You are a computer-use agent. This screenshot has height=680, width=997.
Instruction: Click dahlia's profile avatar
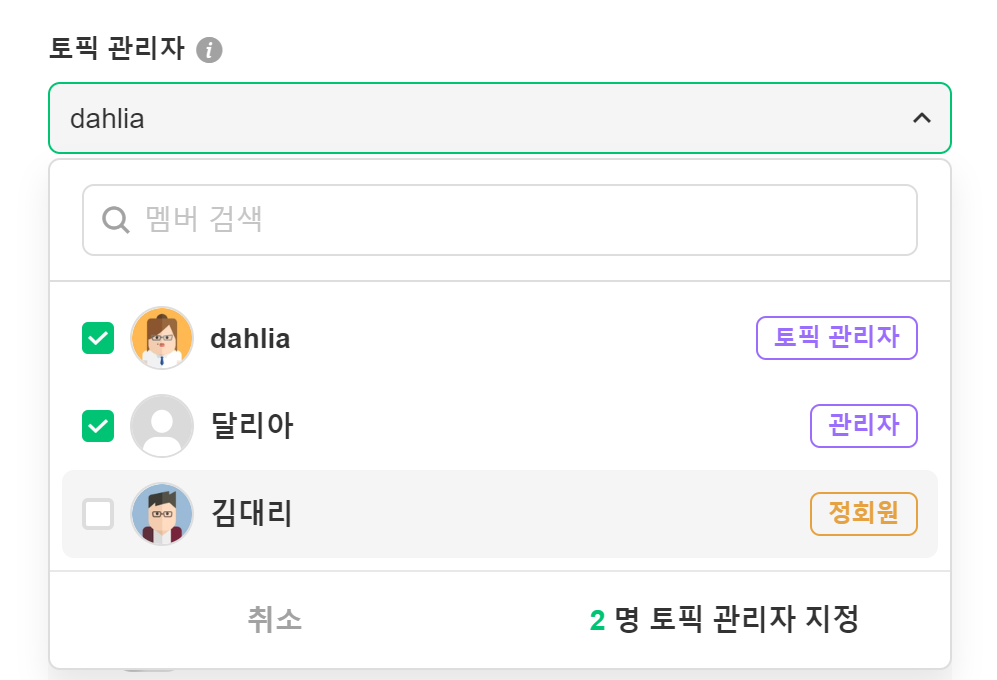[161, 338]
